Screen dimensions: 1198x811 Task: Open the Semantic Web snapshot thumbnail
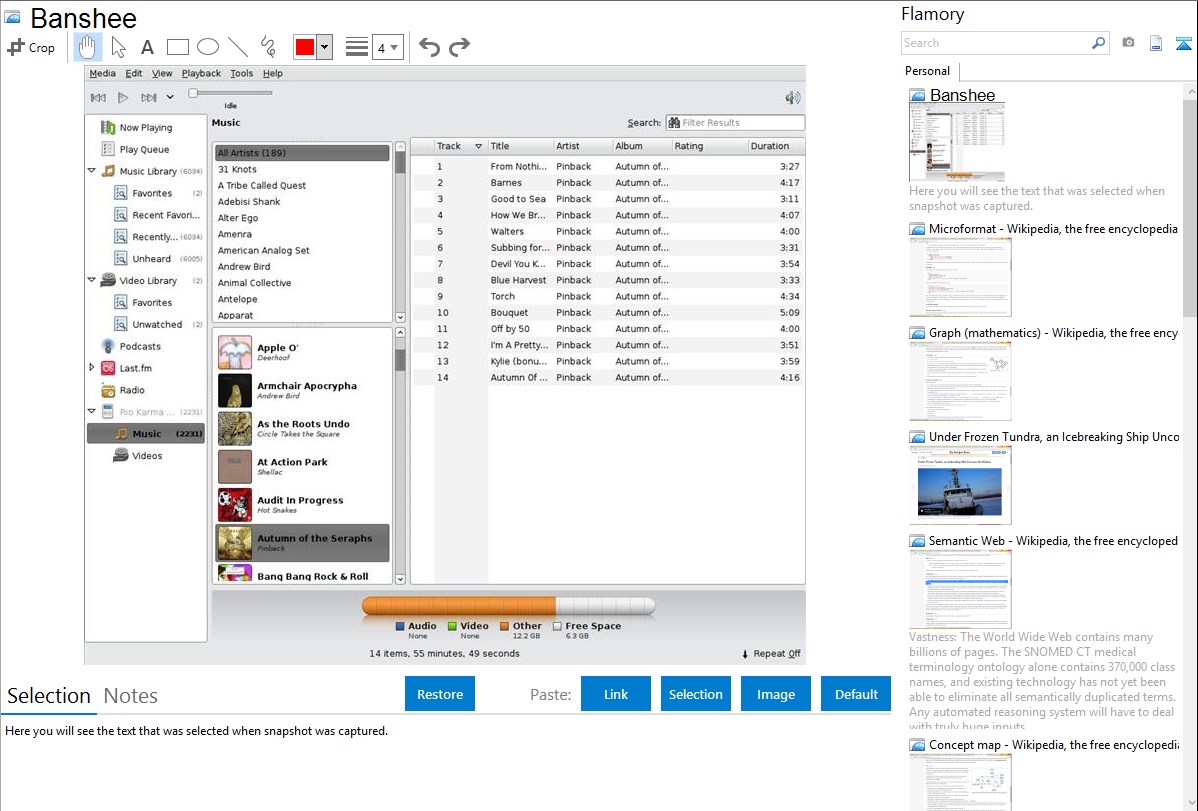click(960, 588)
